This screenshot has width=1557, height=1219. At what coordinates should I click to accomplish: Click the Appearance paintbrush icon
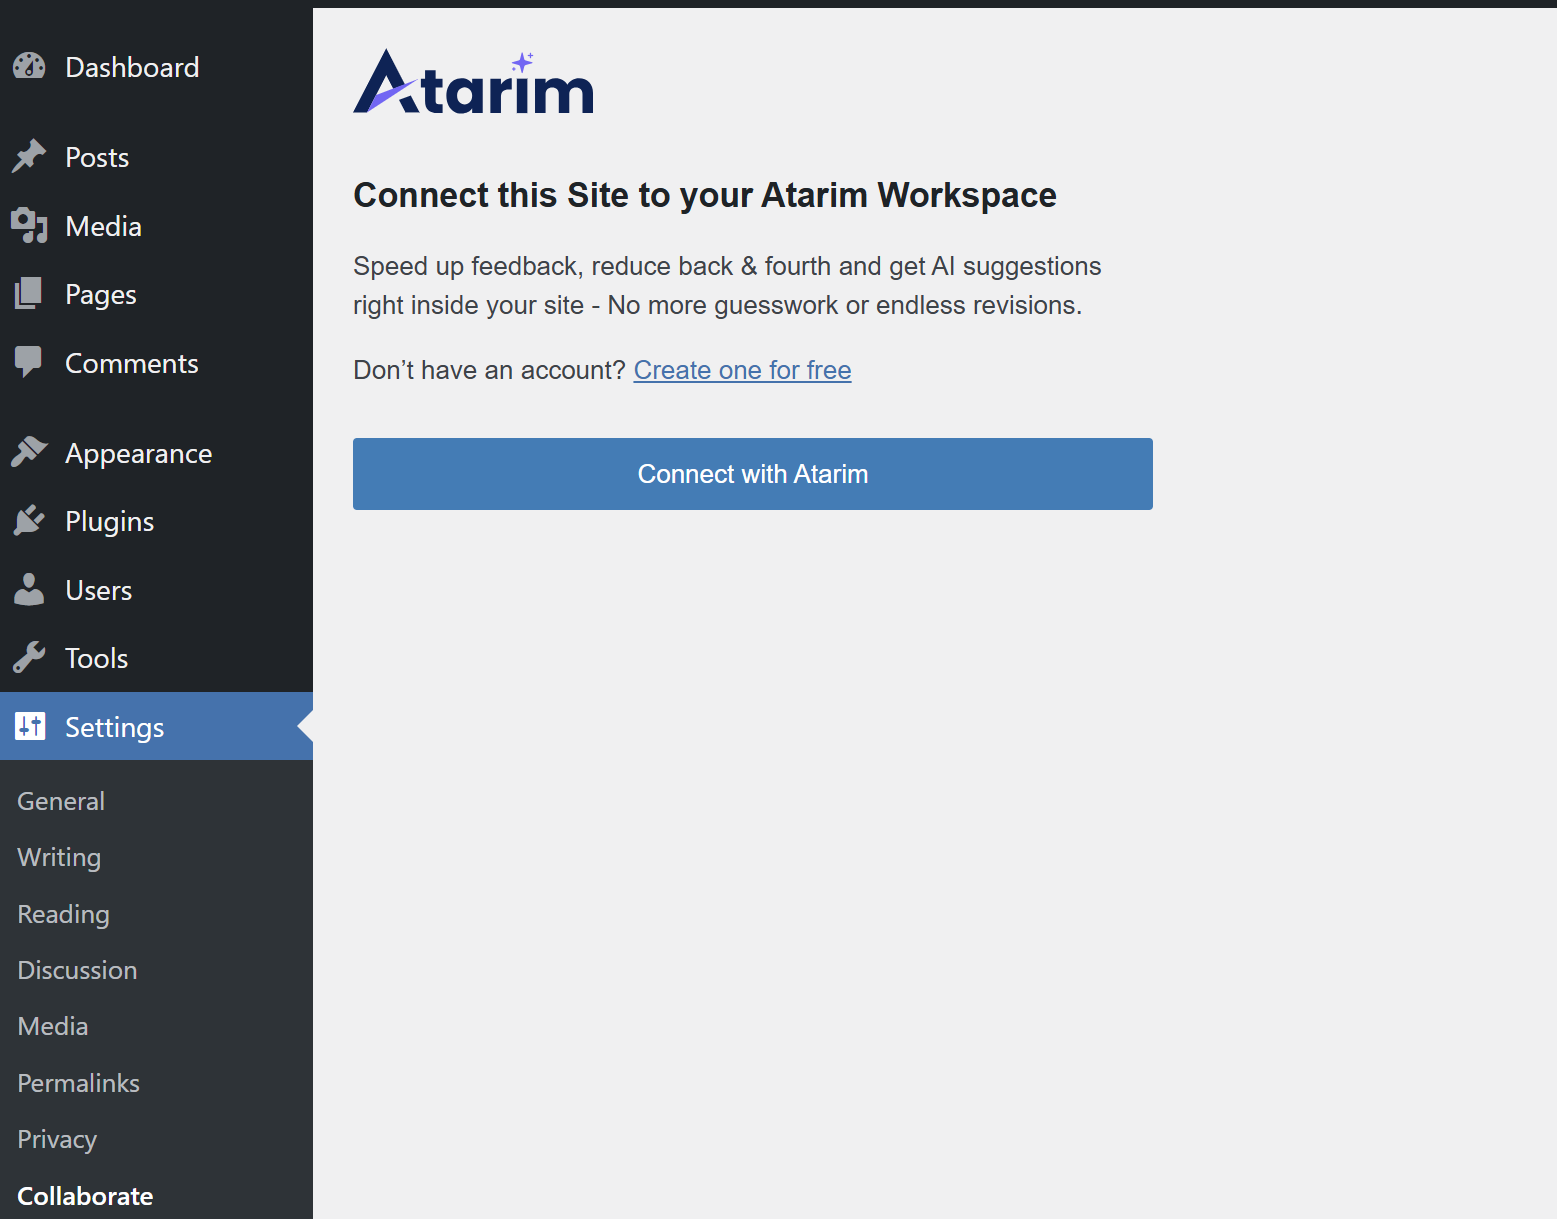point(29,452)
